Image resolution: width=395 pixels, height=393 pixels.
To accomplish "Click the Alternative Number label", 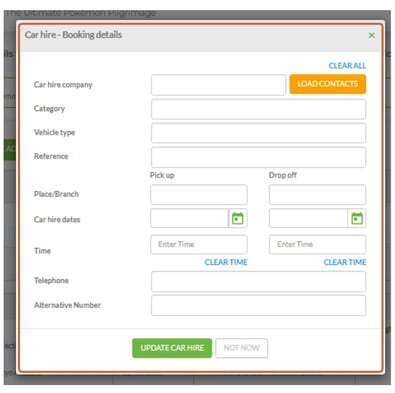I will point(67,305).
